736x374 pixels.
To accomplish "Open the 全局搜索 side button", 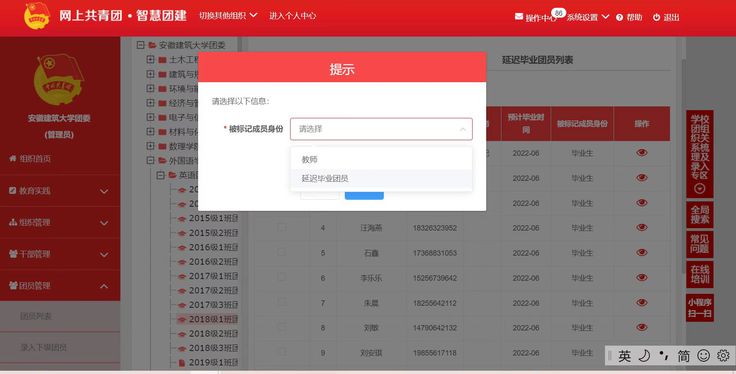I will 699,214.
